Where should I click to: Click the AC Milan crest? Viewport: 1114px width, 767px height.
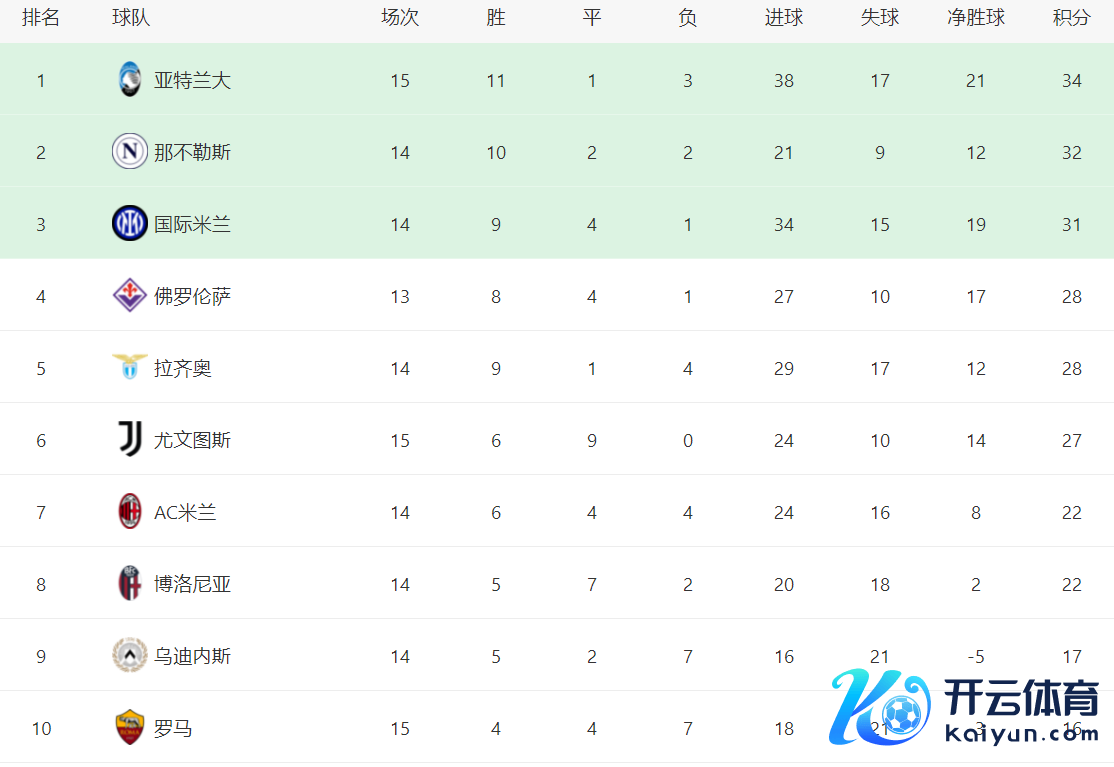[x=130, y=512]
